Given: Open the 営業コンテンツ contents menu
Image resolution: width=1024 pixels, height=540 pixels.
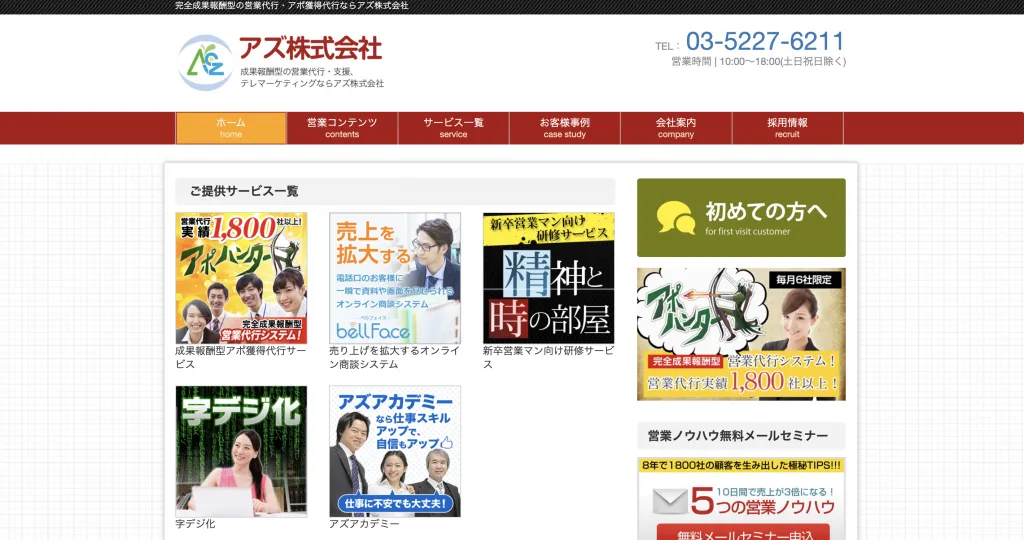Looking at the screenshot, I should pos(342,128).
